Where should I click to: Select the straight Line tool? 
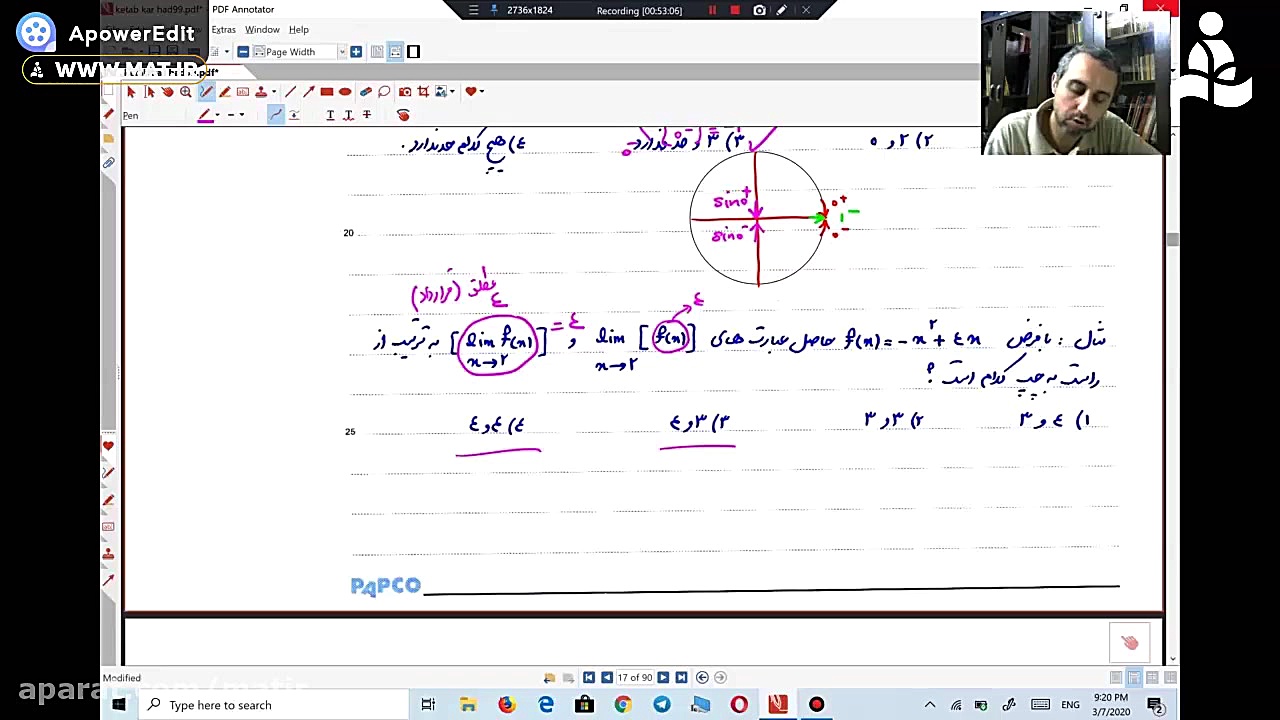point(290,92)
